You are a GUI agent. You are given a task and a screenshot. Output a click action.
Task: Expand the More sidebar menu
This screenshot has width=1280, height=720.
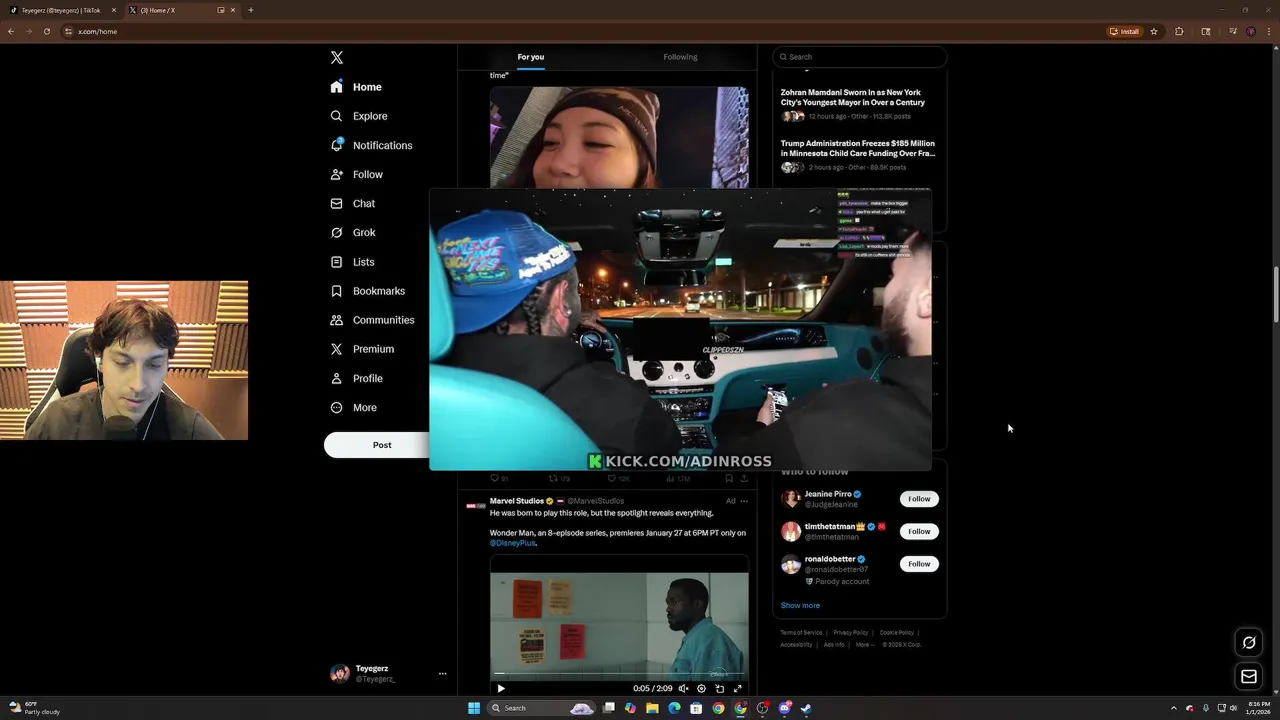point(354,407)
